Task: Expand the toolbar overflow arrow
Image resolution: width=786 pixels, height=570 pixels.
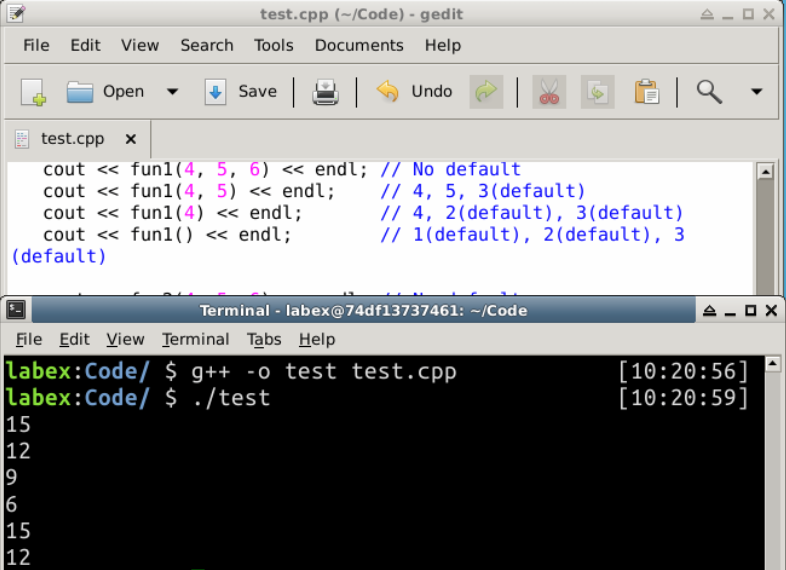Action: coord(756,92)
